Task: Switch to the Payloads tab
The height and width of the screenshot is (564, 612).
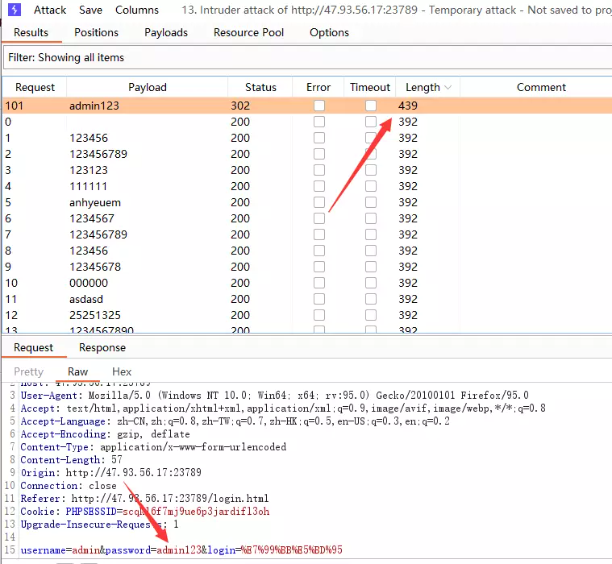Action: [x=166, y=33]
